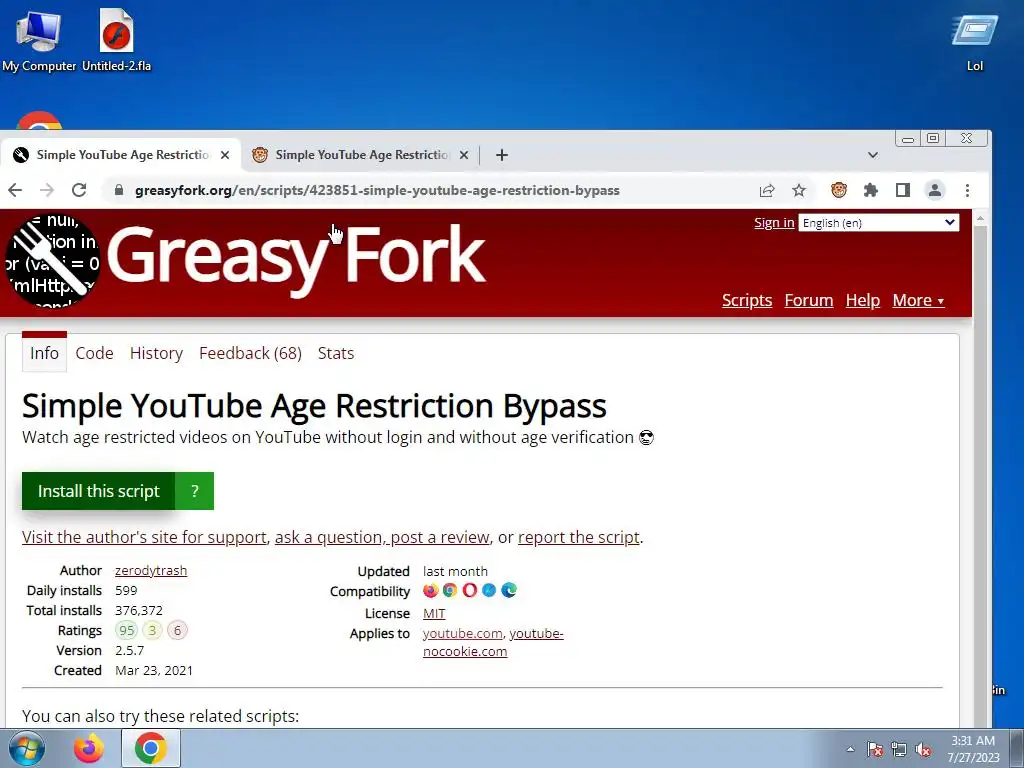Viewport: 1024px width, 768px height.
Task: Click the browser forward arrow
Action: point(47,190)
